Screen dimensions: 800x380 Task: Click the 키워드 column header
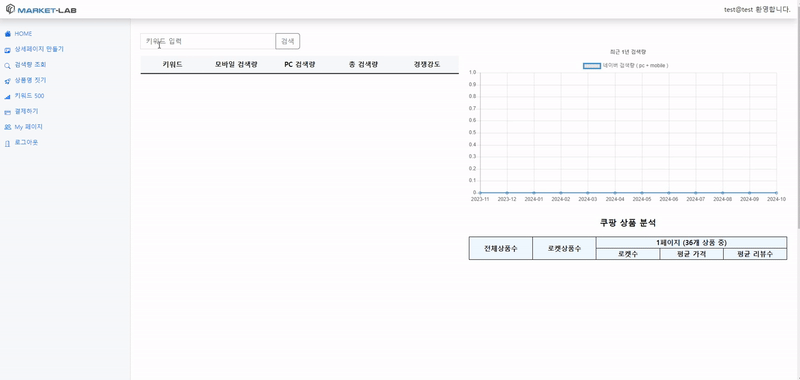[172, 65]
